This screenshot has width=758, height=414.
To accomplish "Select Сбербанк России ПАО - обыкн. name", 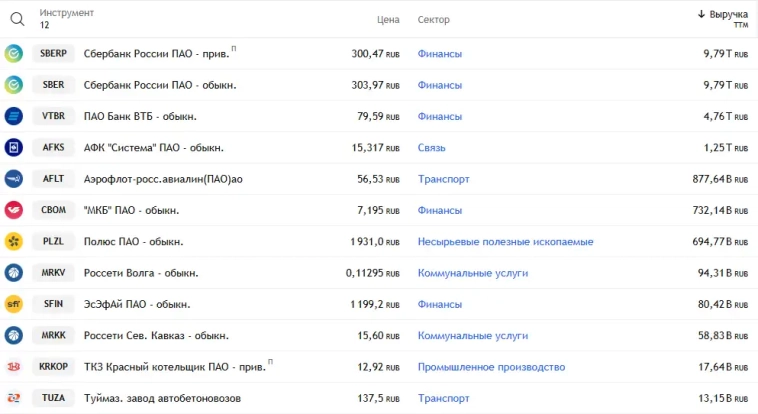I will click(160, 85).
